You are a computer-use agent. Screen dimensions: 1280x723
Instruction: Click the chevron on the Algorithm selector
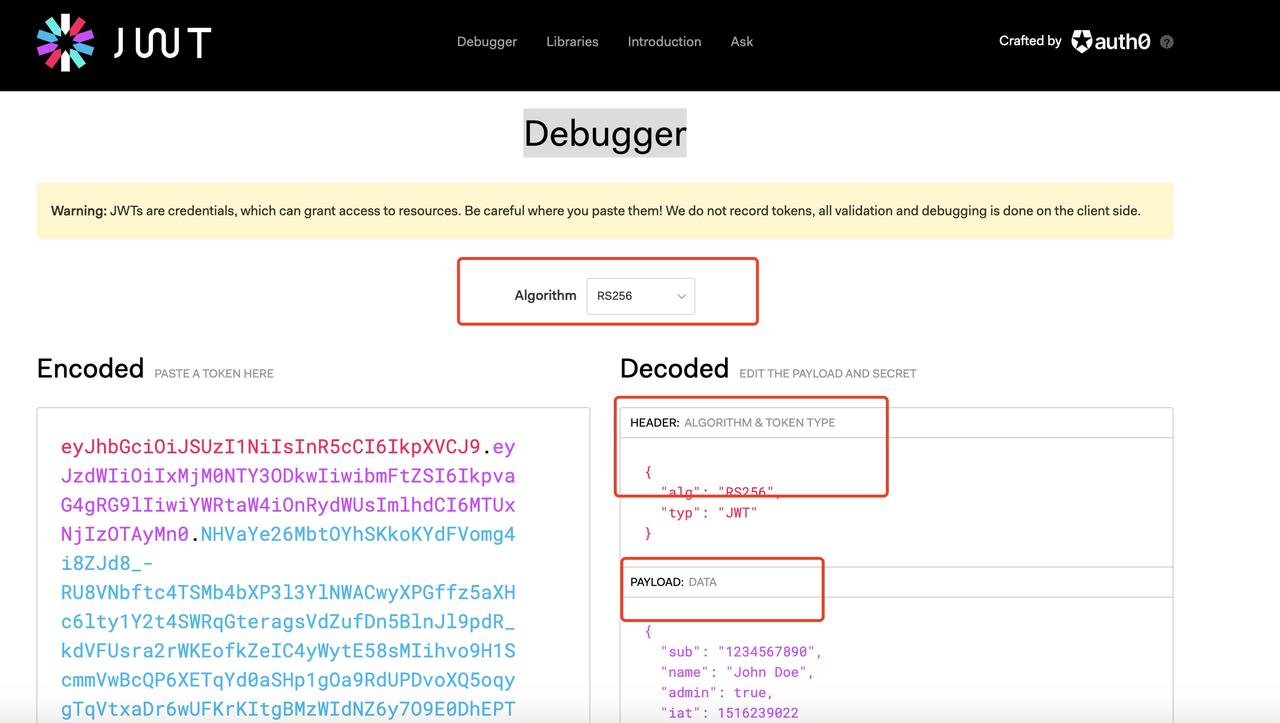(x=680, y=296)
